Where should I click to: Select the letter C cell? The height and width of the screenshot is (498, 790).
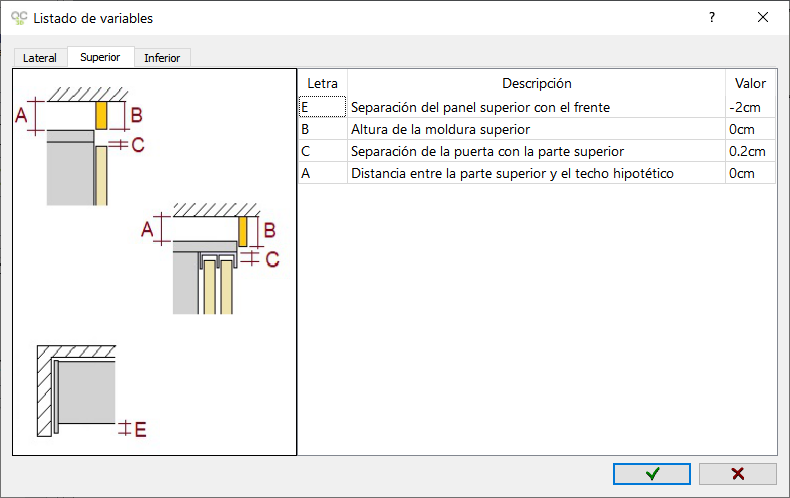pos(322,151)
